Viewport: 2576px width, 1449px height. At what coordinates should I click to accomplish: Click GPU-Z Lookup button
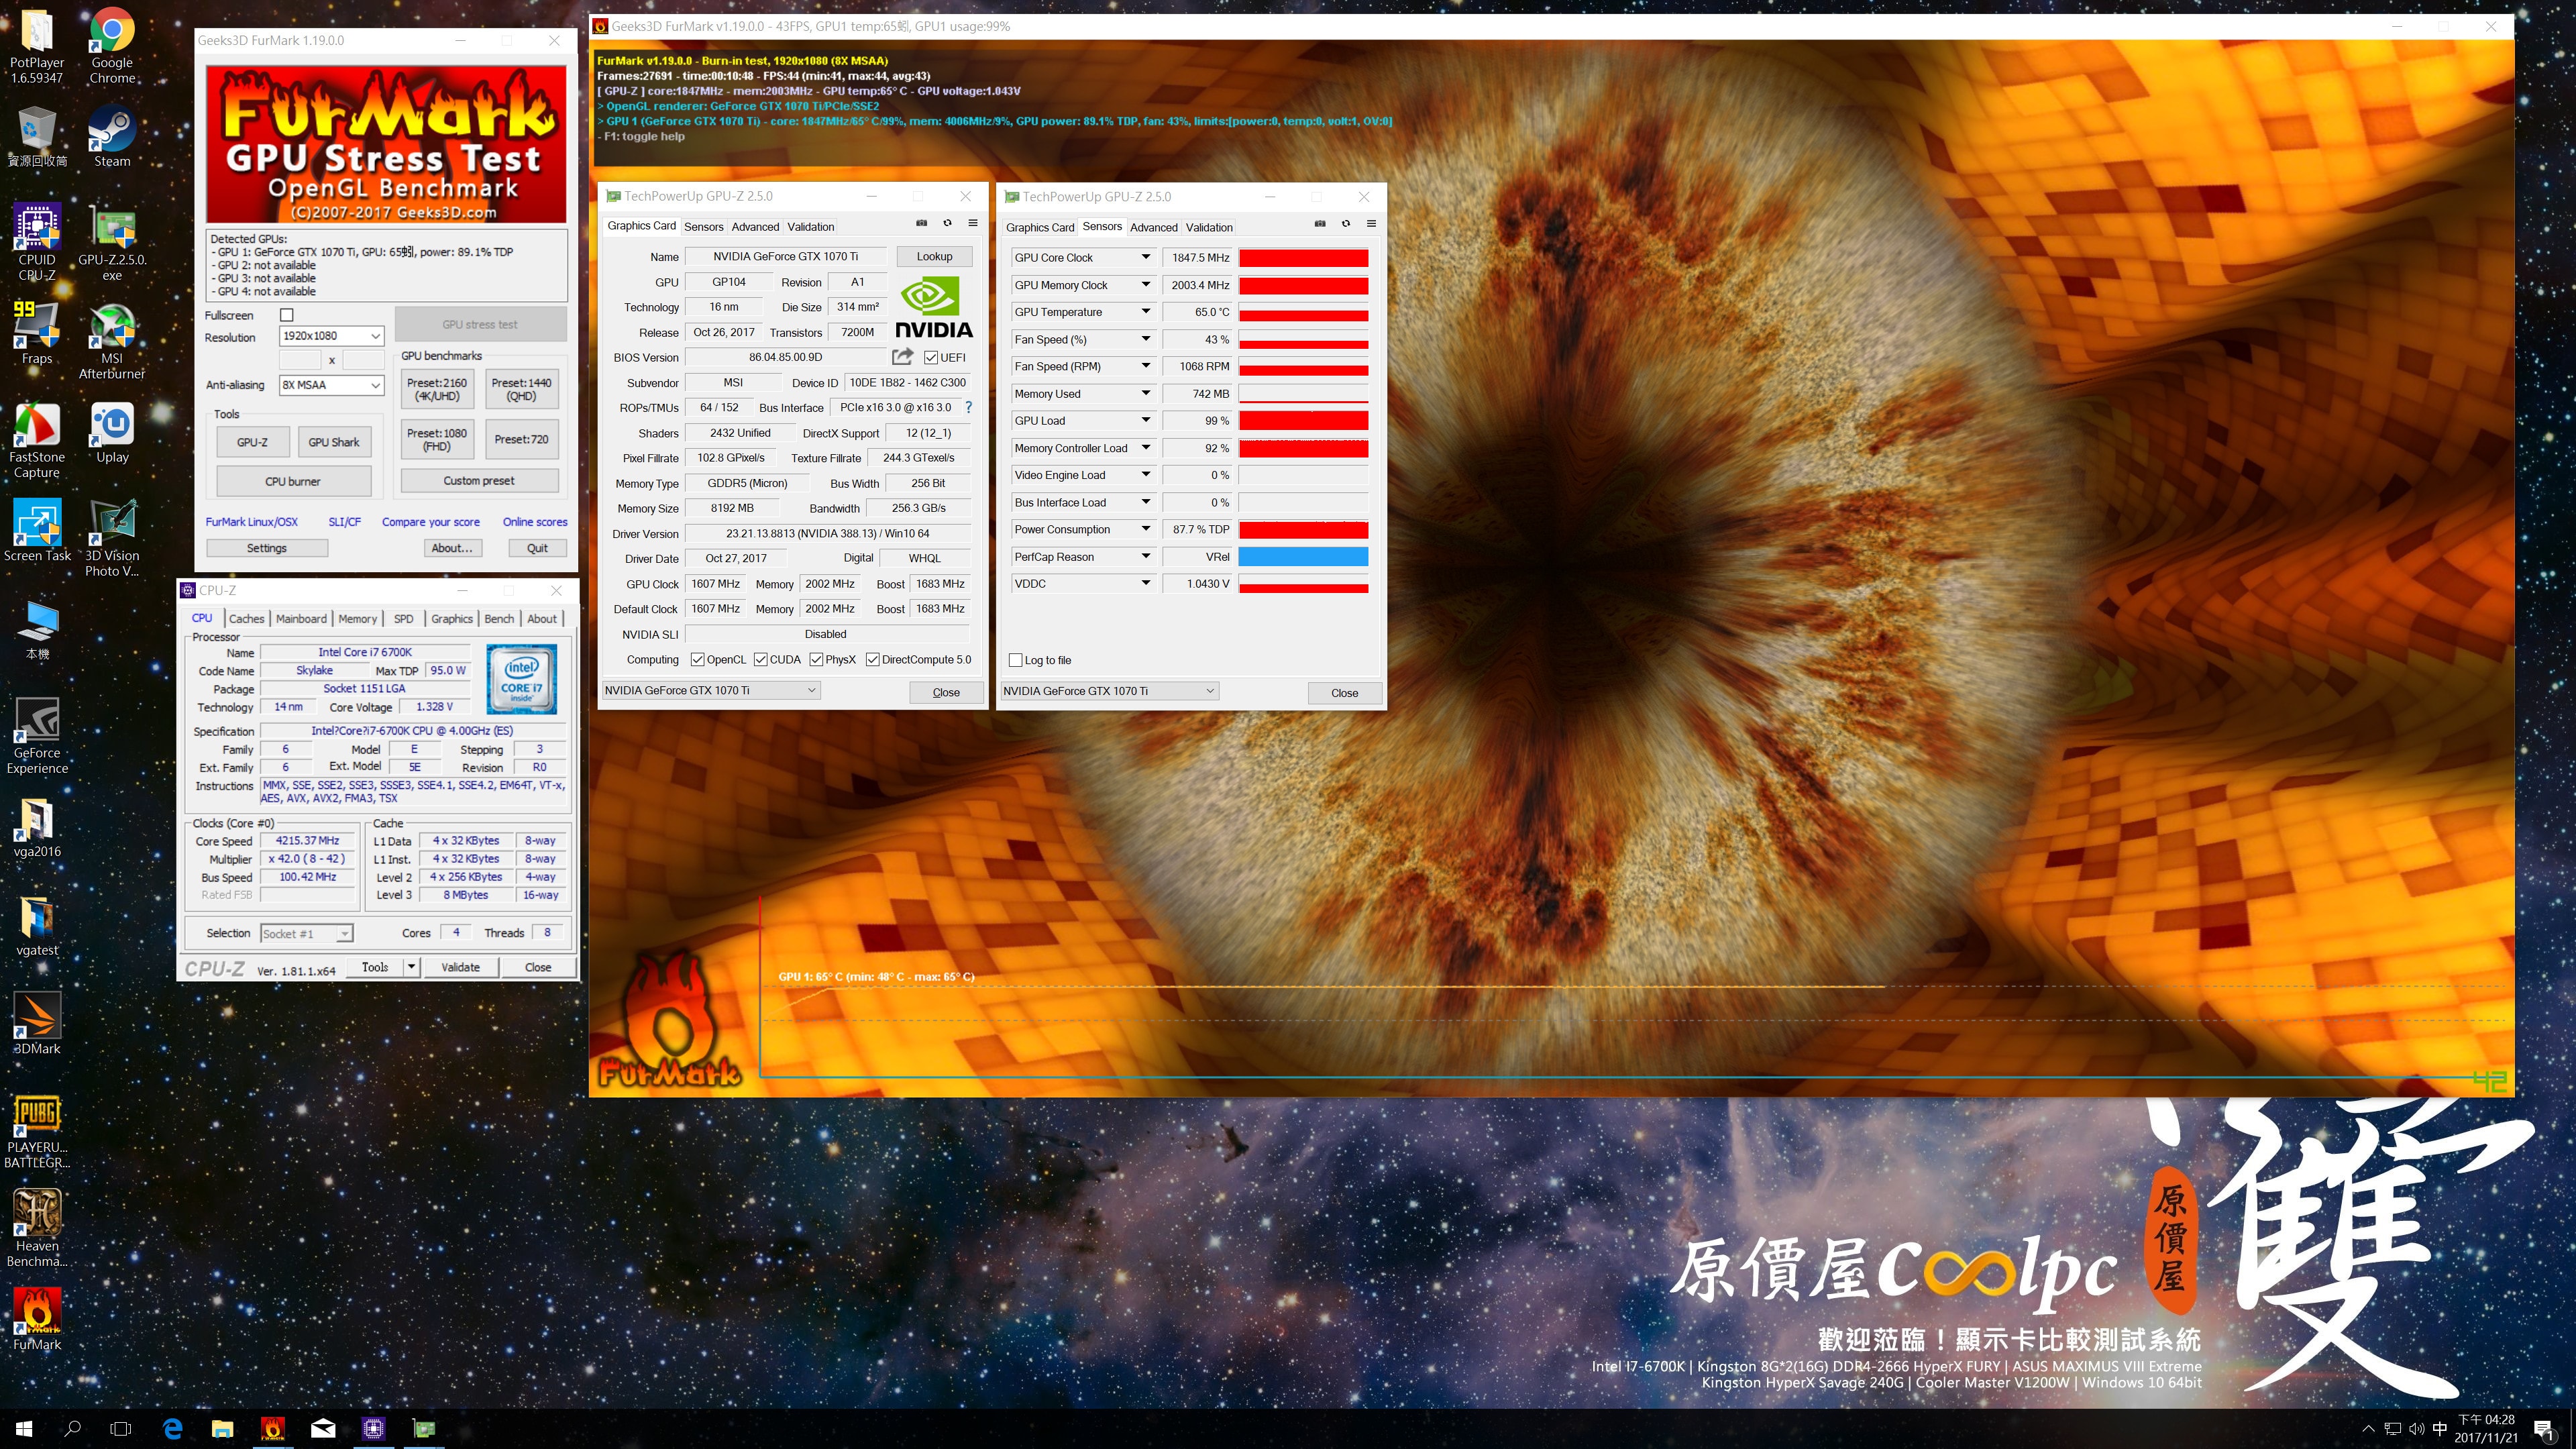click(934, 256)
